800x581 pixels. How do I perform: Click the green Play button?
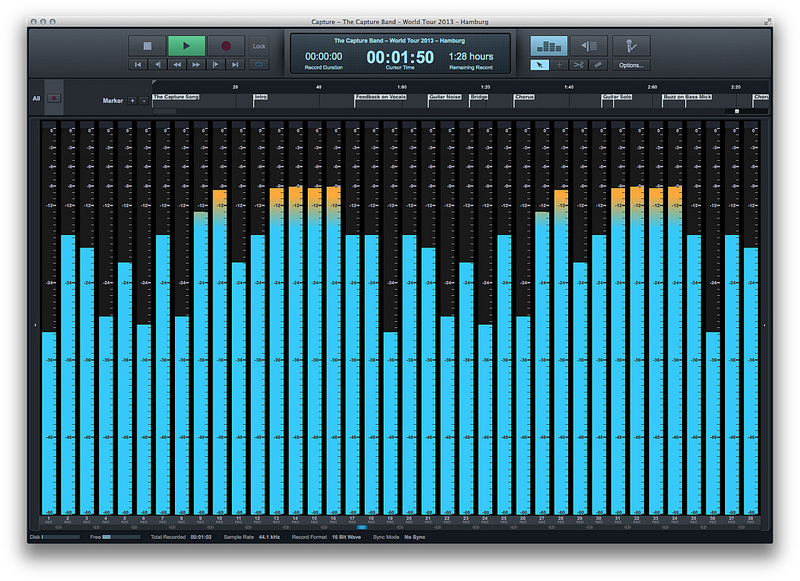pos(187,46)
